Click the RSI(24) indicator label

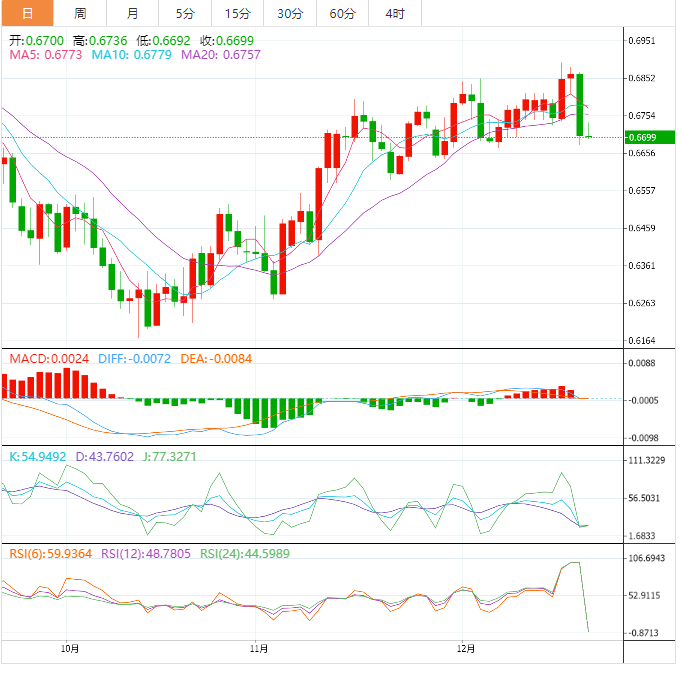247,553
